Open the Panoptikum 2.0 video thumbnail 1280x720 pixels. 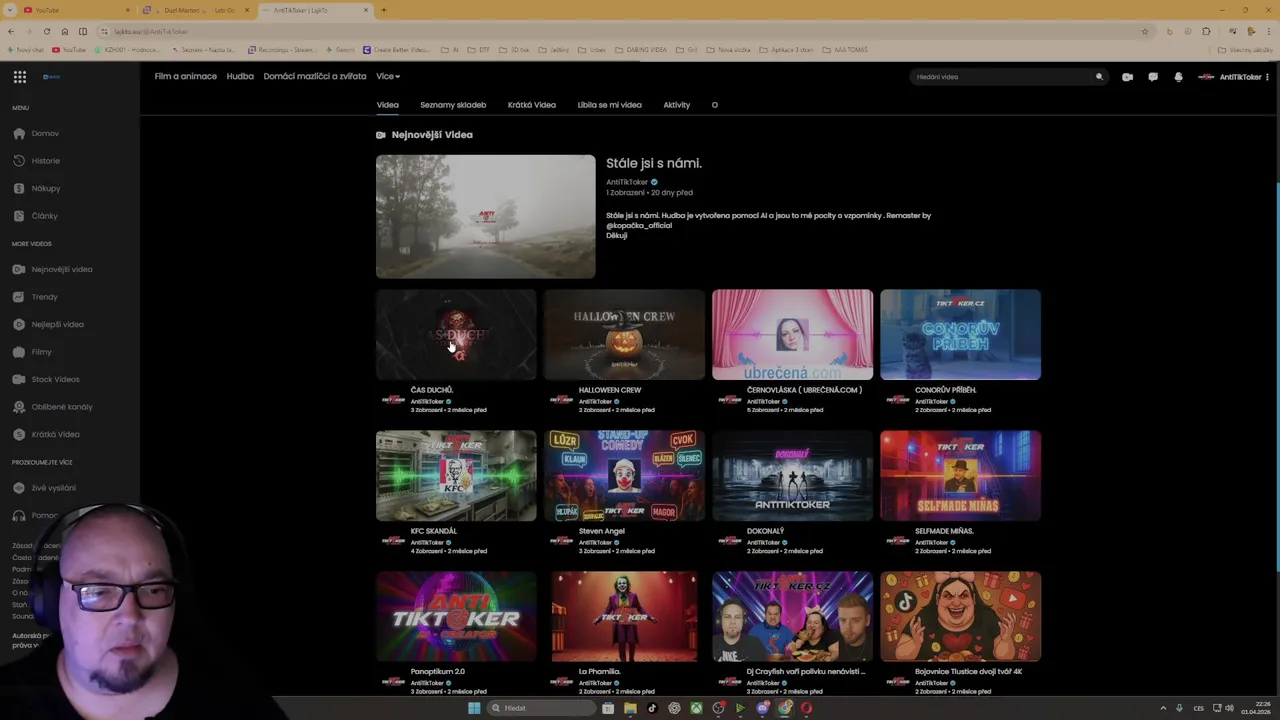(x=456, y=617)
